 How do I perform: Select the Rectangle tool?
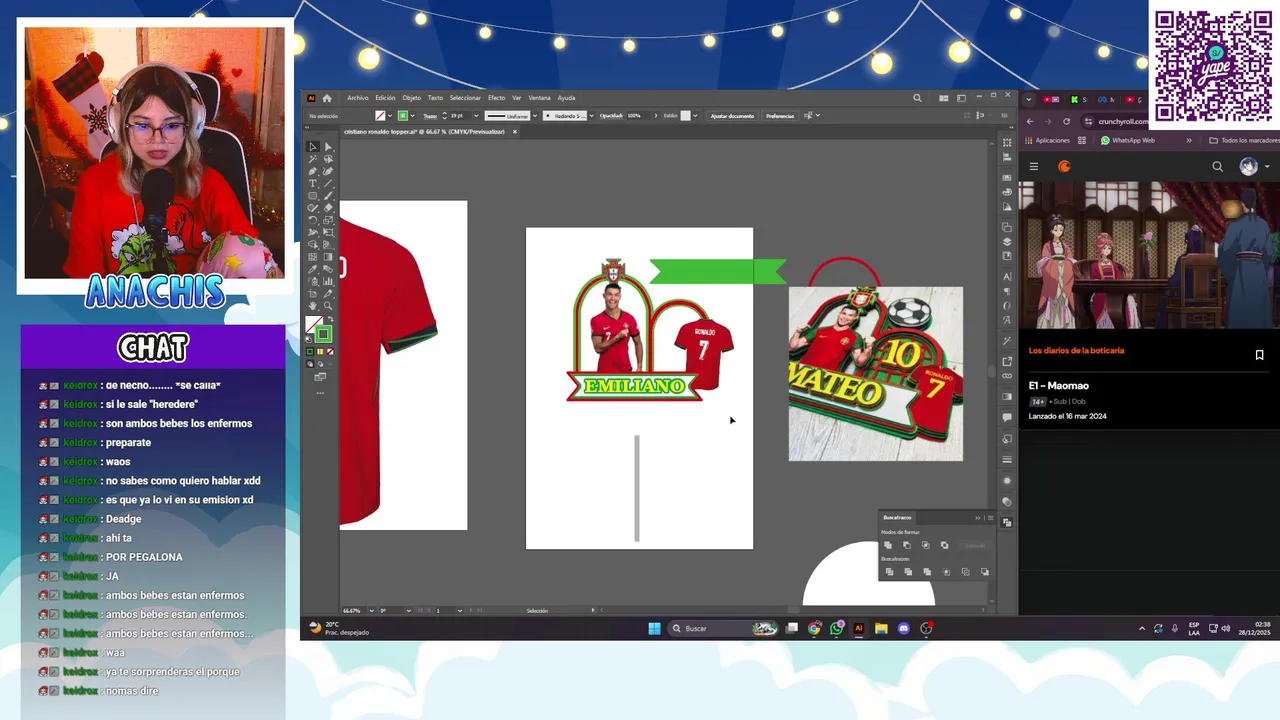point(313,195)
